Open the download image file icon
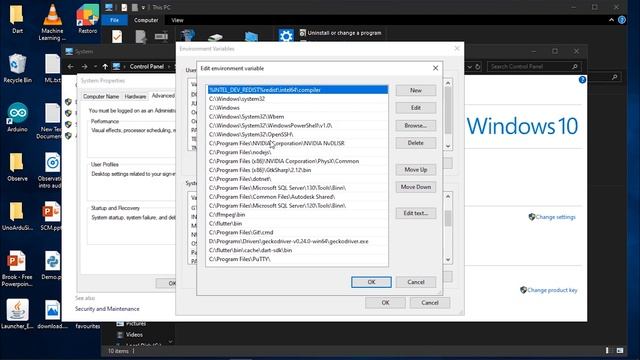640x360 pixels. tap(52, 313)
